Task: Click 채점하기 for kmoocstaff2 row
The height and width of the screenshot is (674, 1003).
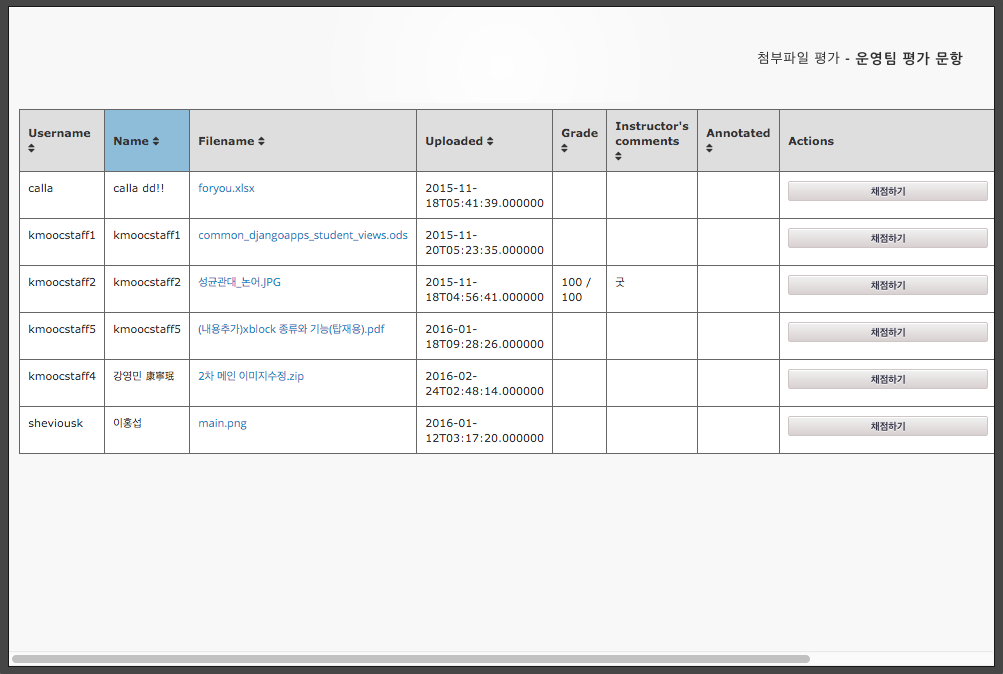Action: tap(887, 285)
